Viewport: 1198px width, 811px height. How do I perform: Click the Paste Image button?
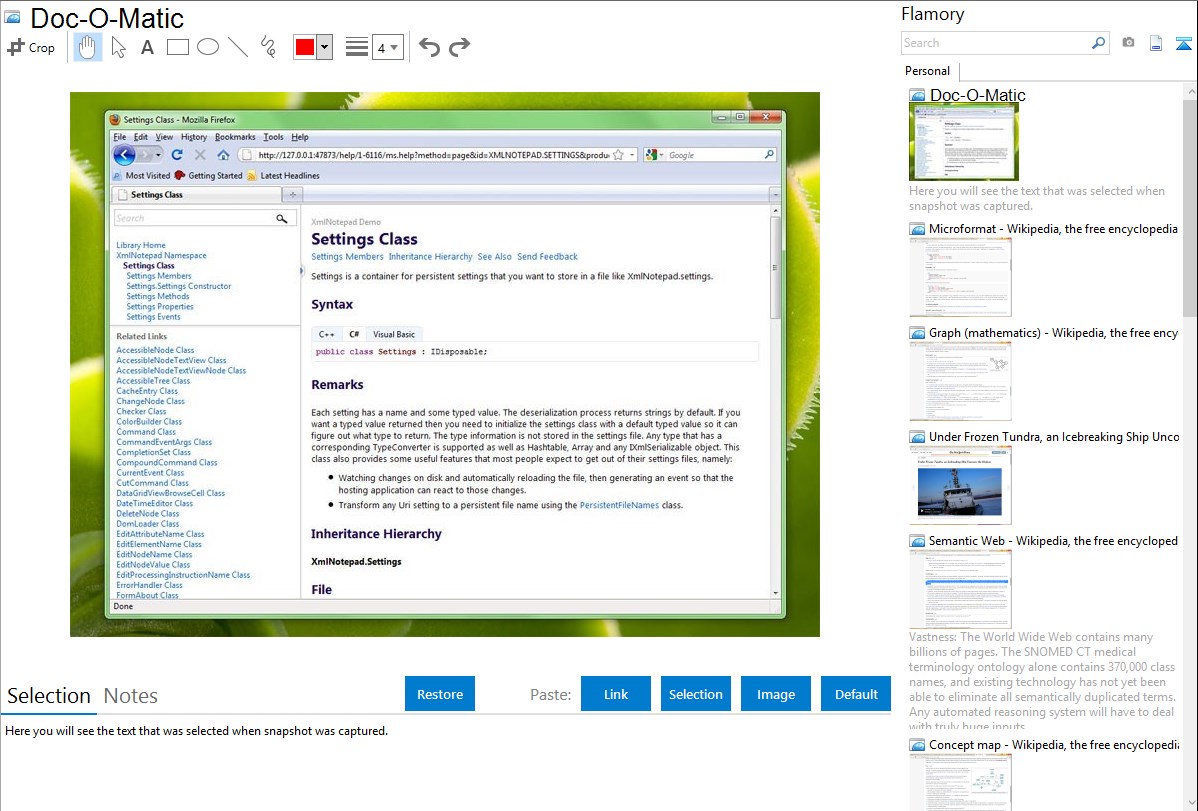point(775,694)
